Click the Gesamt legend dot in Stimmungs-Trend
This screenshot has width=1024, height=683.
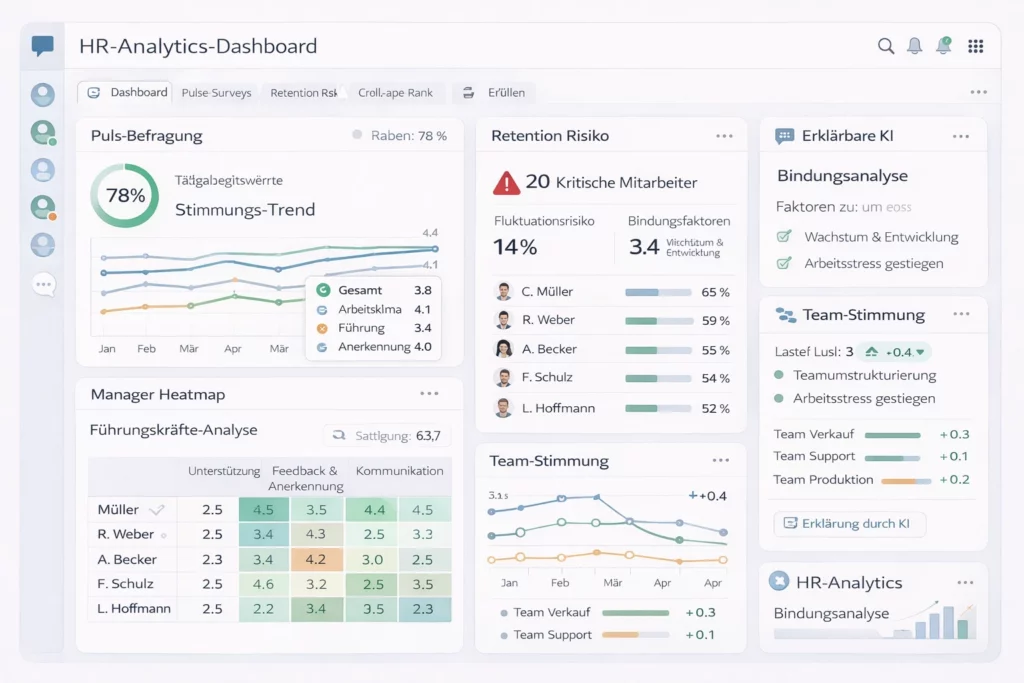(x=323, y=289)
